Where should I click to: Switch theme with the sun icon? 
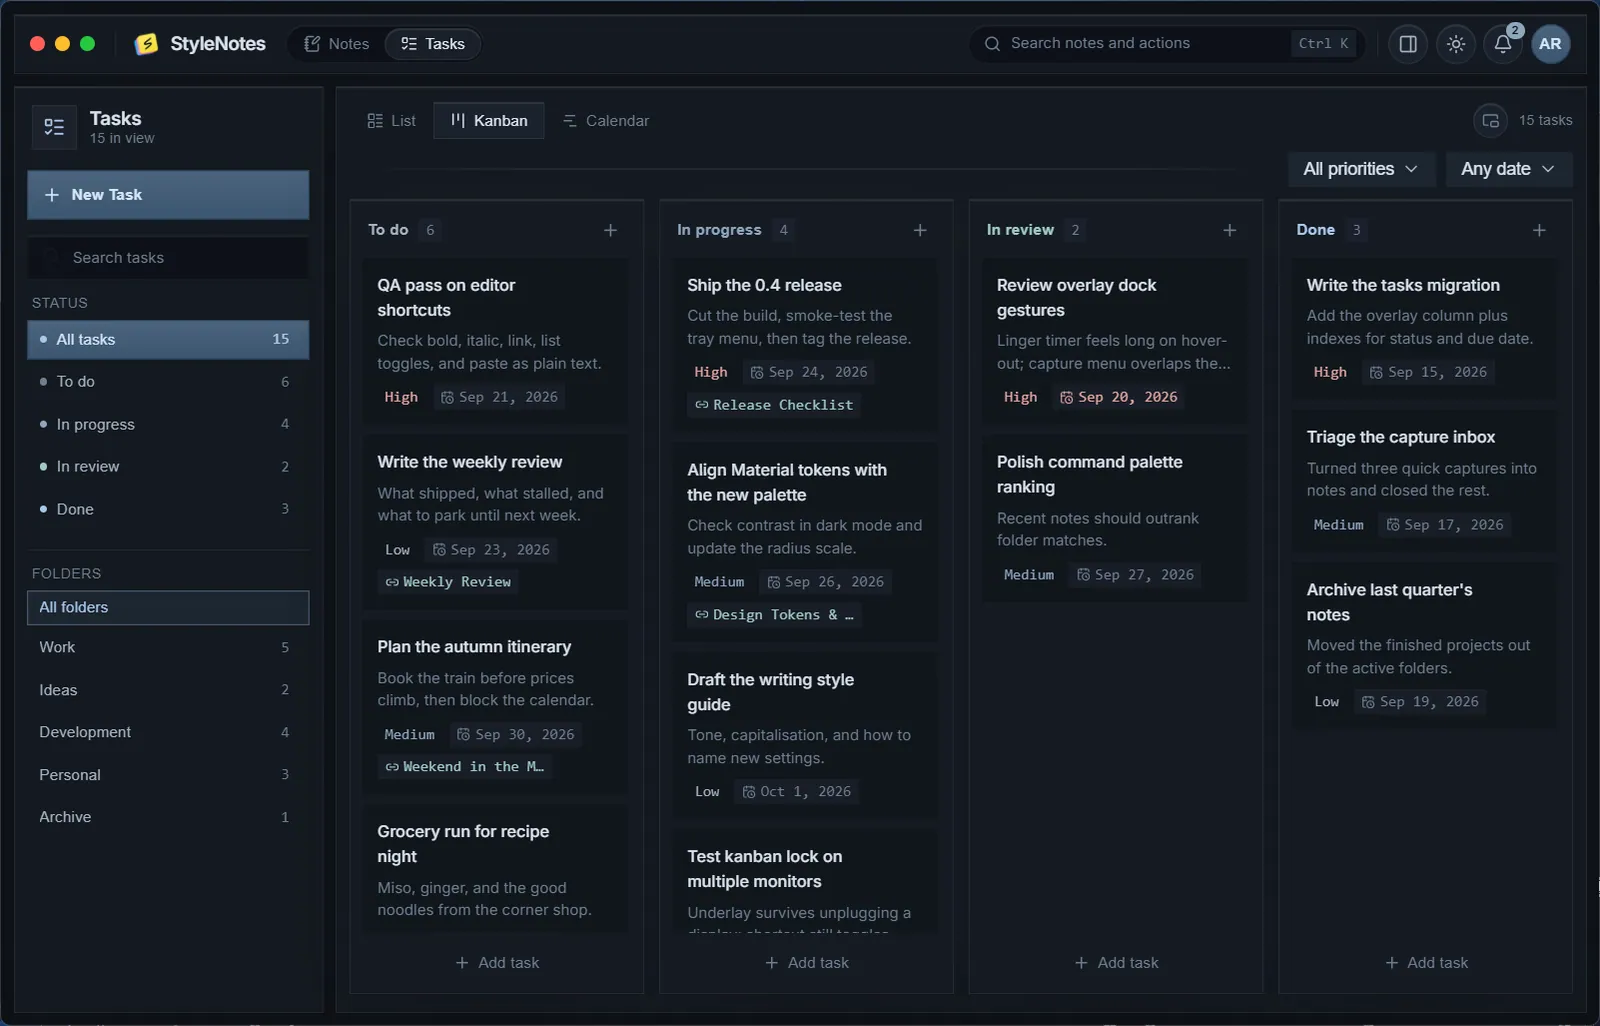click(x=1456, y=44)
